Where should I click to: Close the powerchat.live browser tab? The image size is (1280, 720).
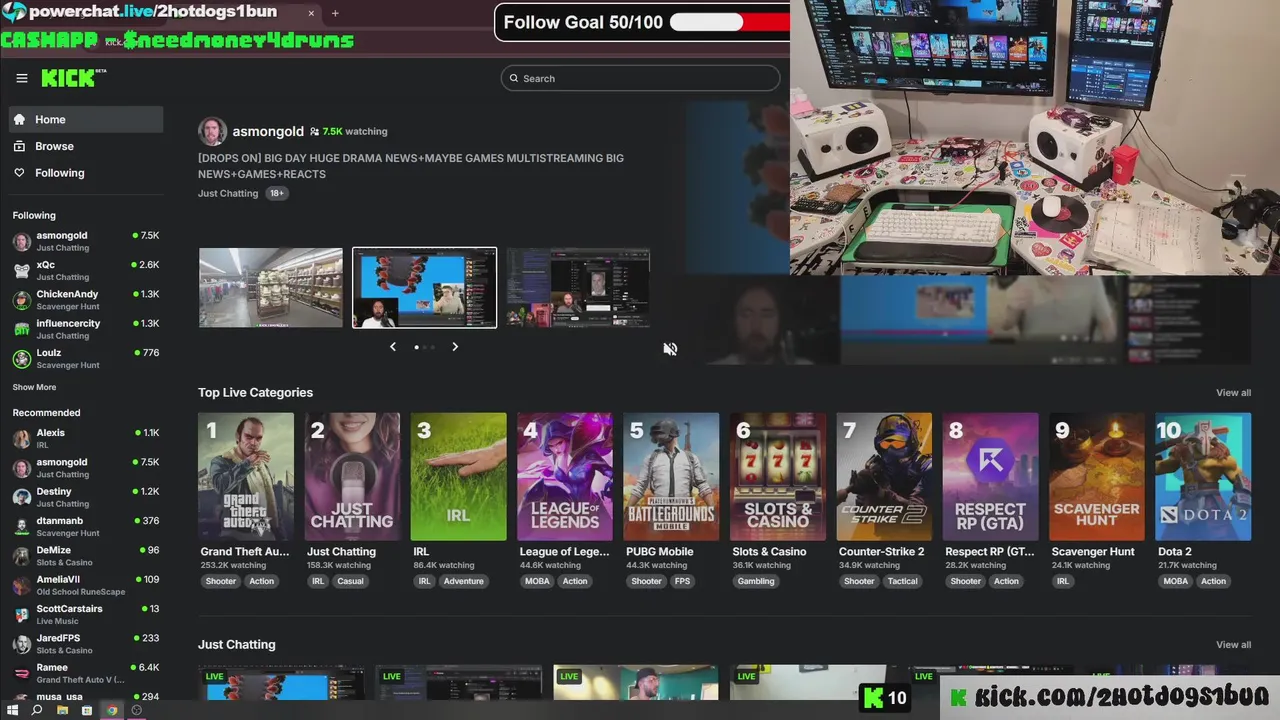pos(311,13)
